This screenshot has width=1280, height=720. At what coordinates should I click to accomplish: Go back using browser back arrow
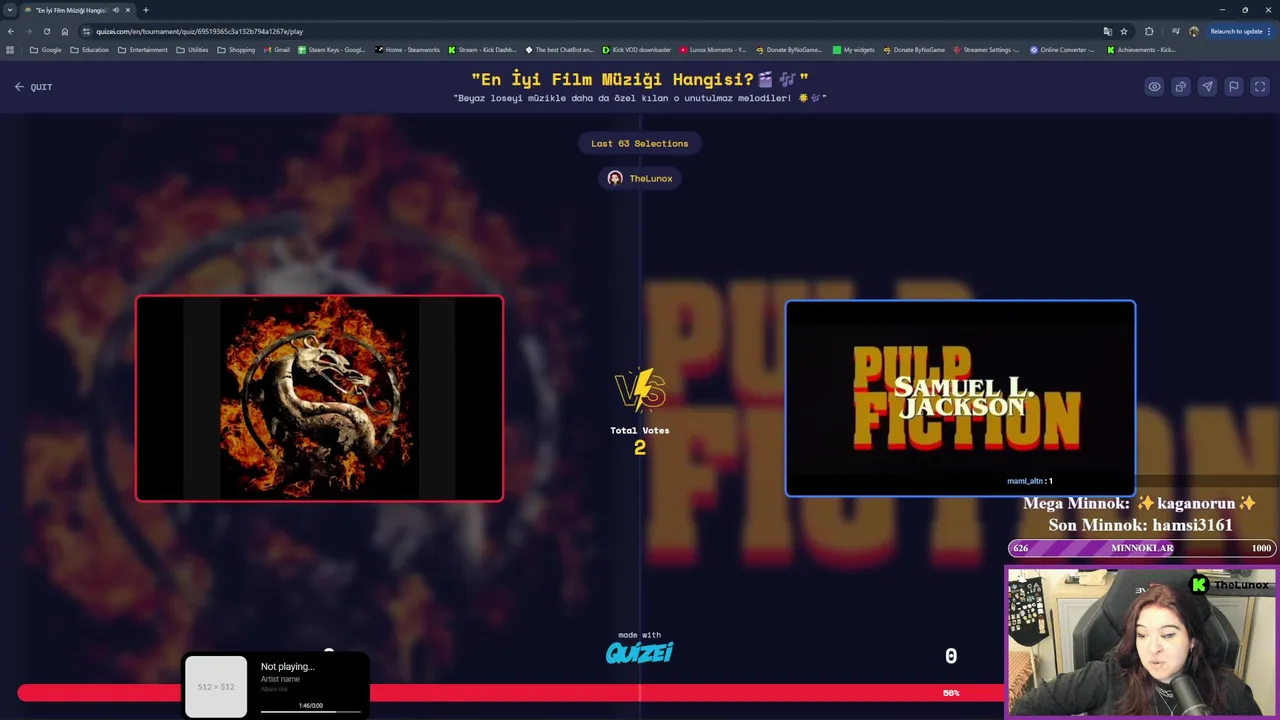[x=11, y=31]
